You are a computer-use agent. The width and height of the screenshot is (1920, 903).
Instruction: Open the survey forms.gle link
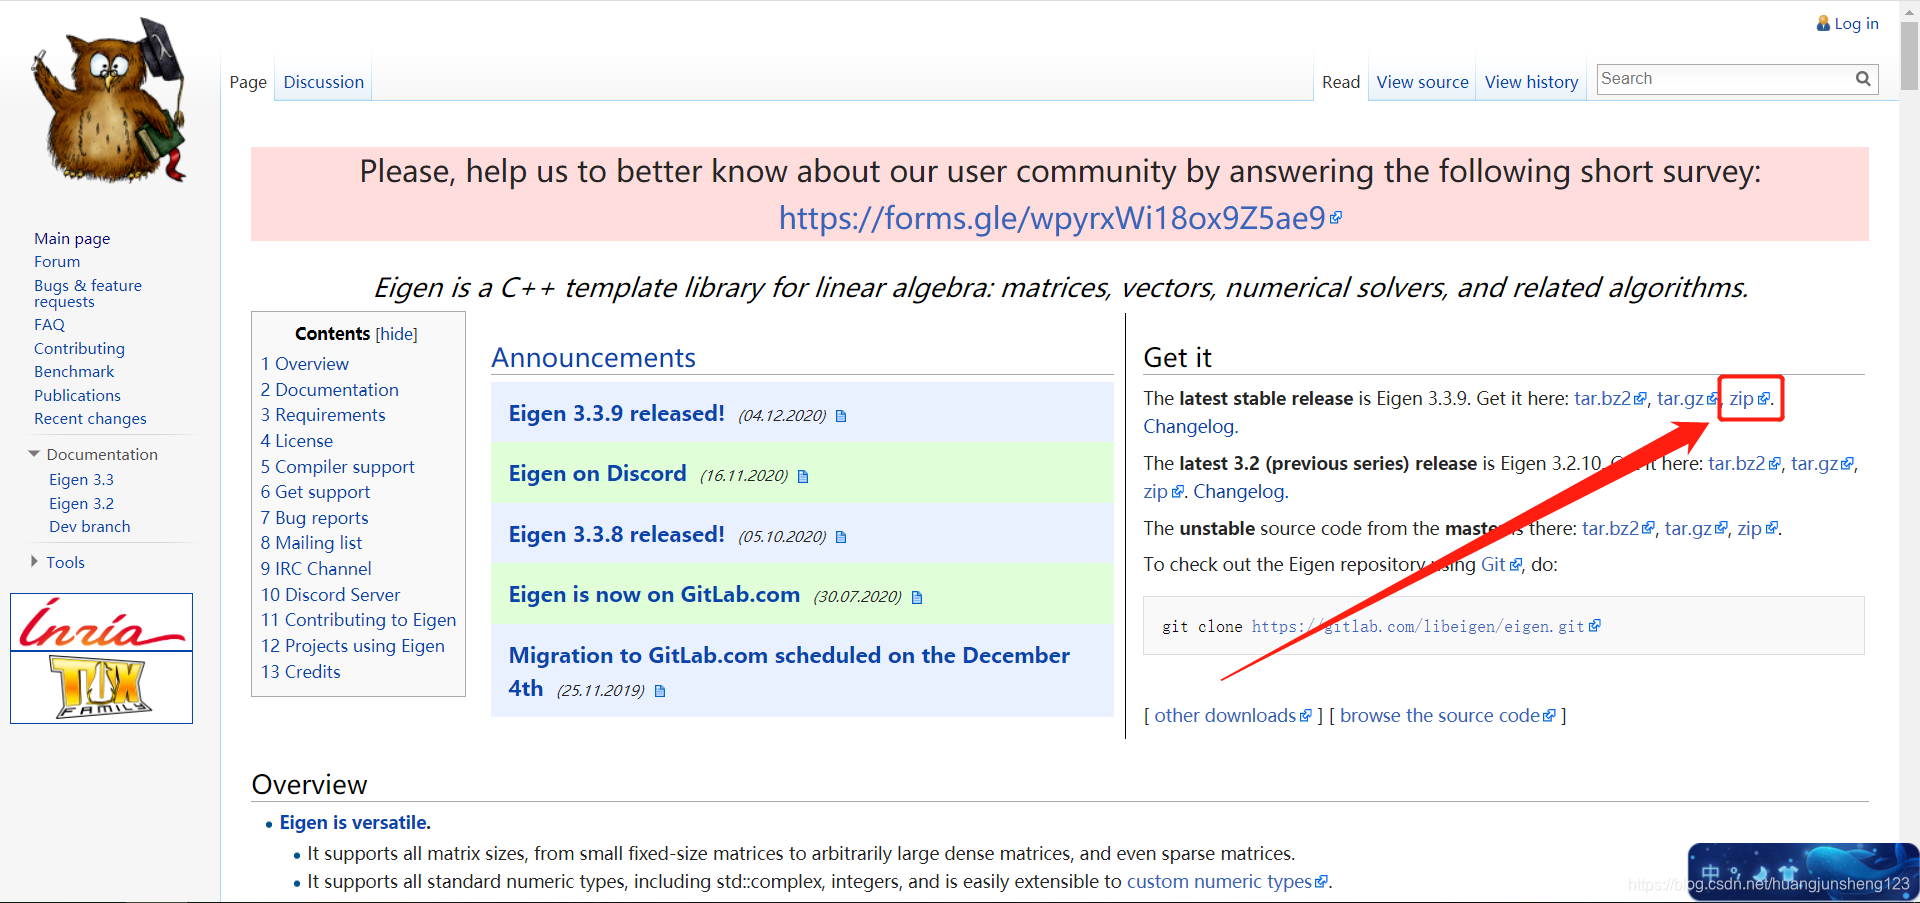pos(1052,217)
